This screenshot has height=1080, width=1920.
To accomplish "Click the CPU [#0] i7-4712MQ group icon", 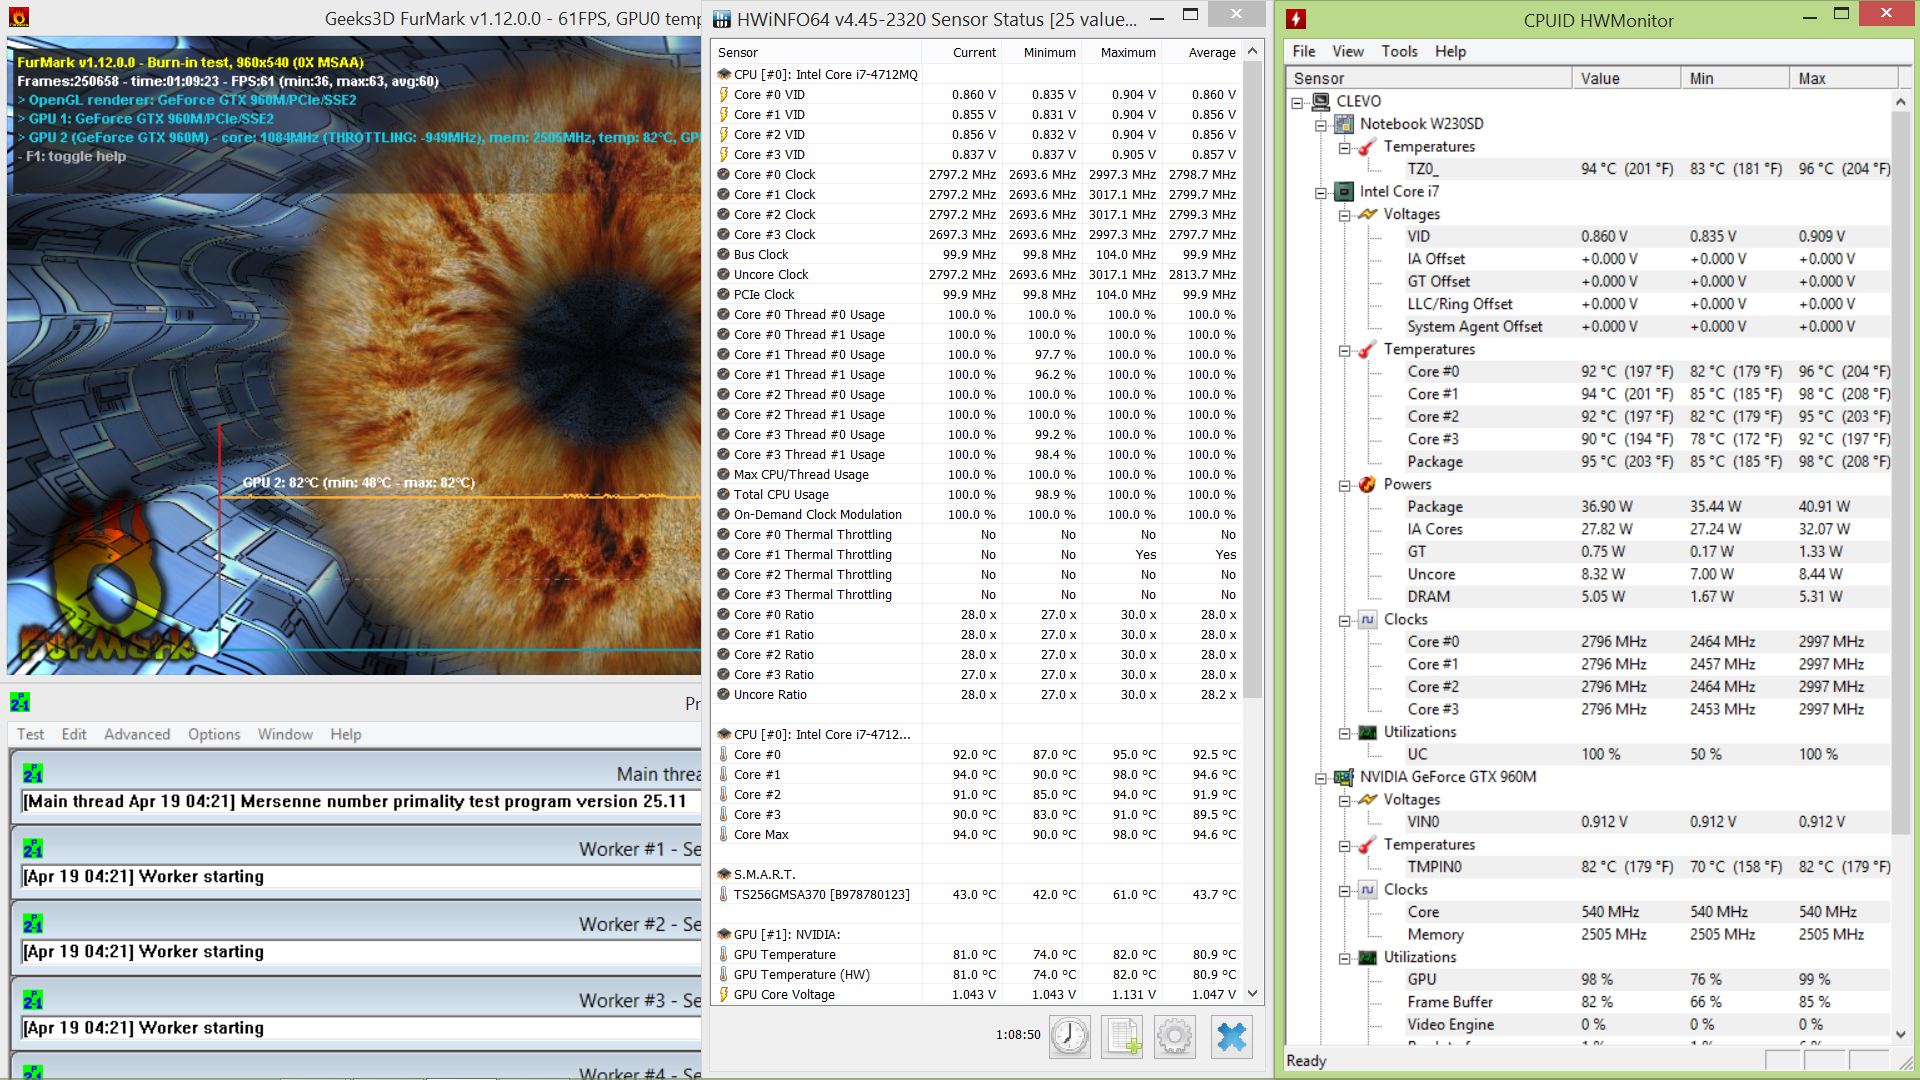I will click(724, 74).
